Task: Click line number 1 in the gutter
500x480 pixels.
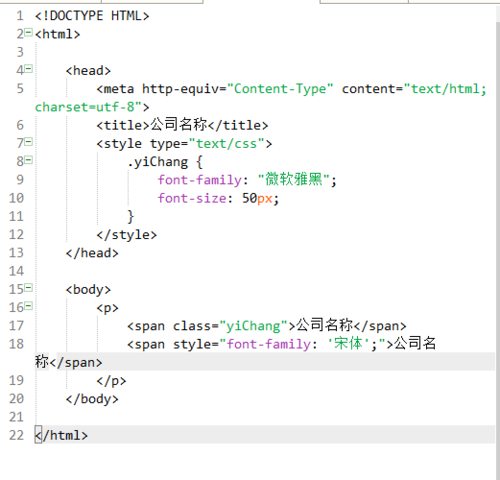Action: pyautogui.click(x=20, y=16)
